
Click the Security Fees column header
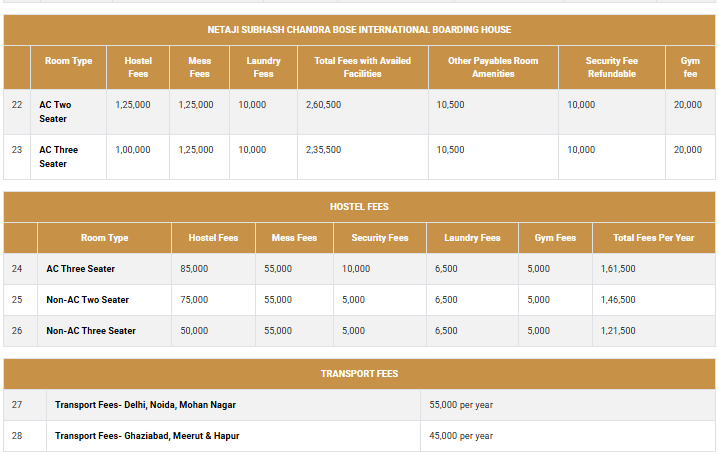(379, 238)
